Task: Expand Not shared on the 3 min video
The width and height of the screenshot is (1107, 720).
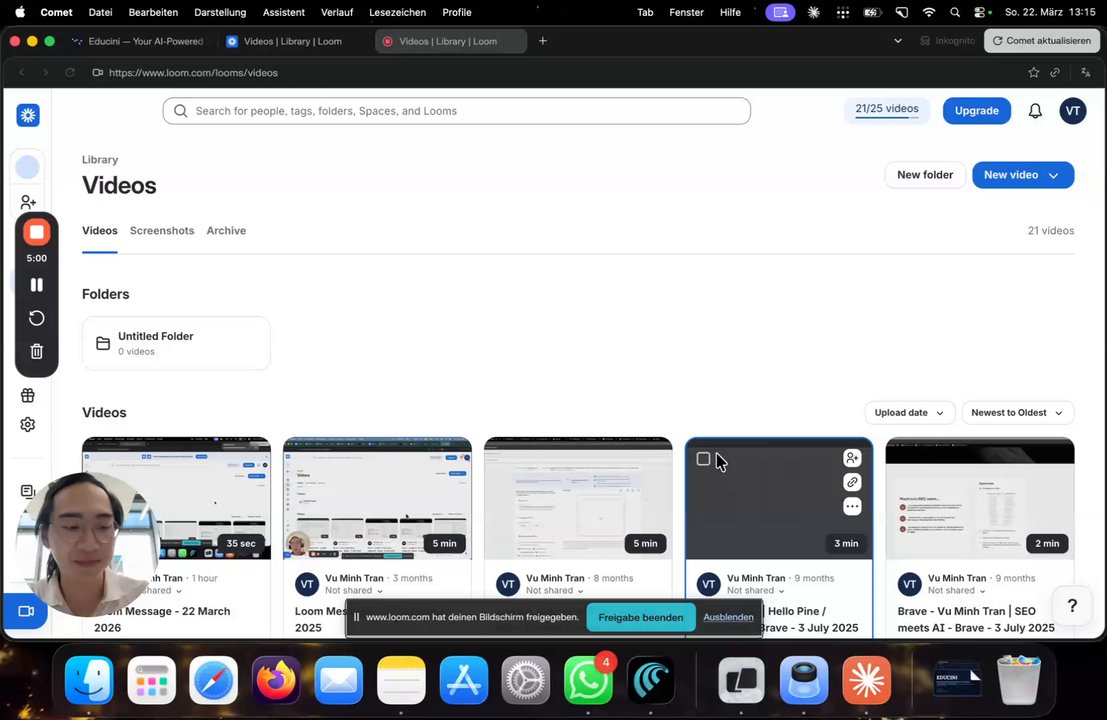Action: 755,591
